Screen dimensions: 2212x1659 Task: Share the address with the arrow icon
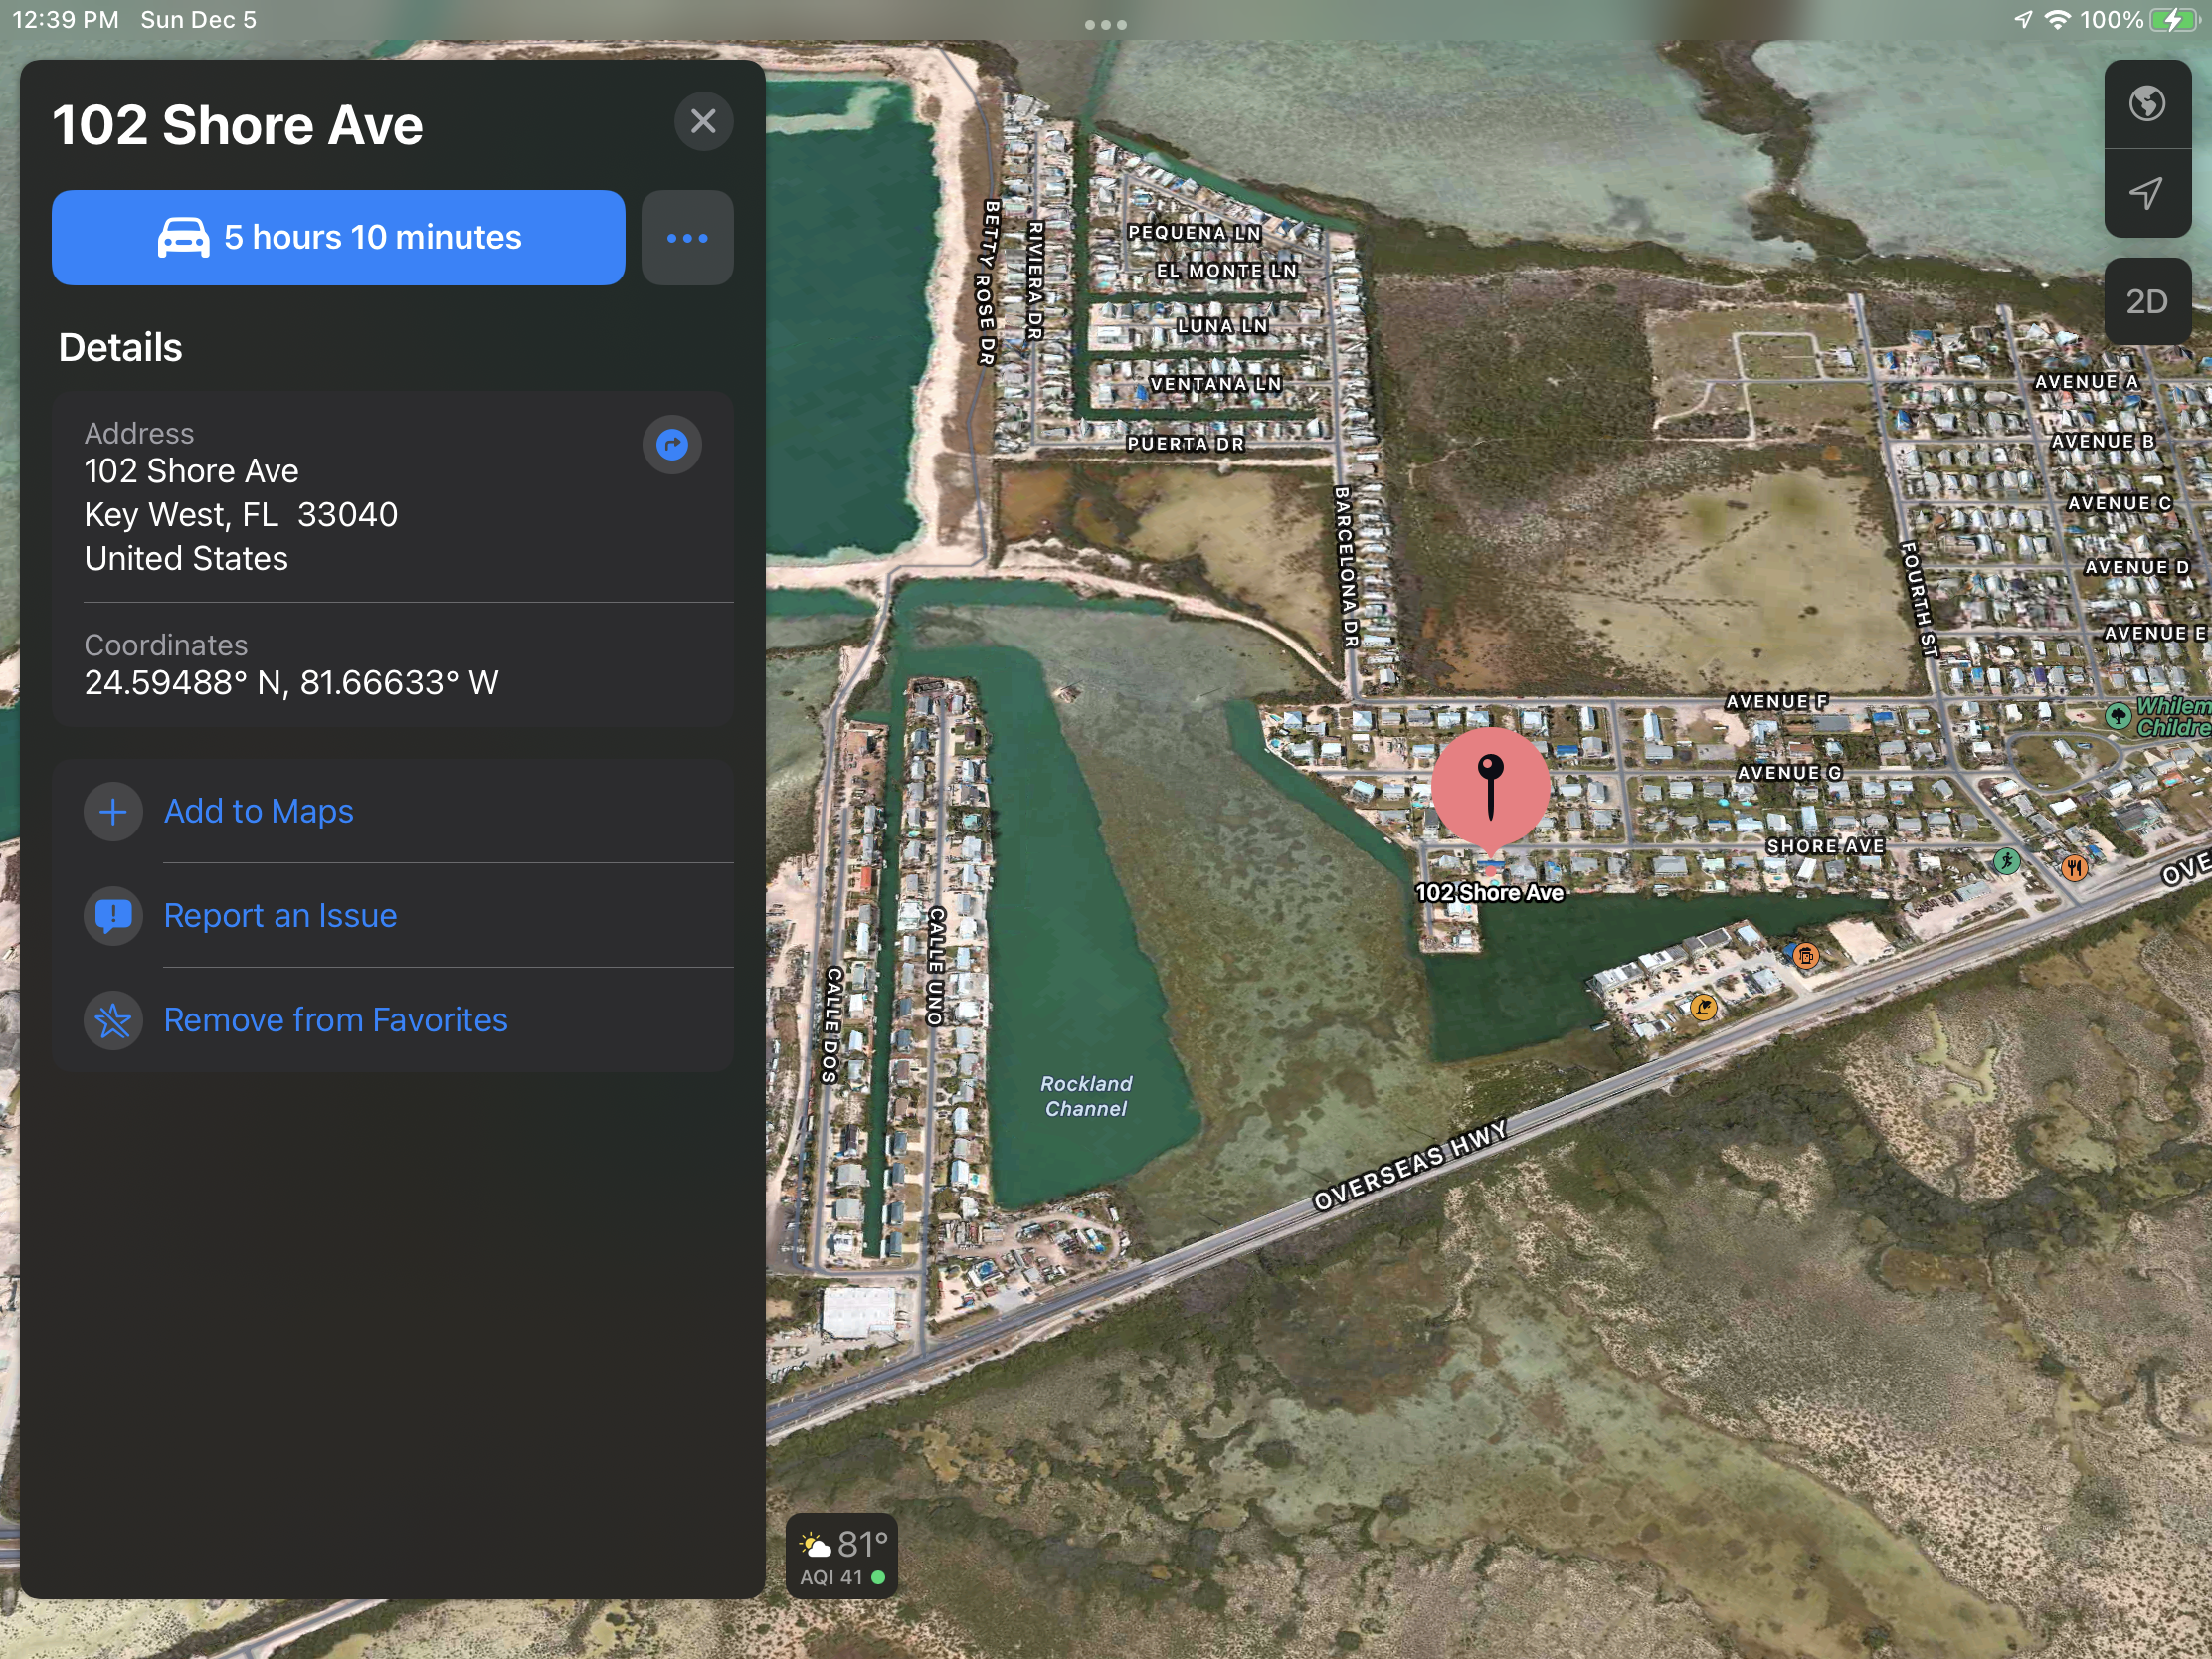(672, 444)
